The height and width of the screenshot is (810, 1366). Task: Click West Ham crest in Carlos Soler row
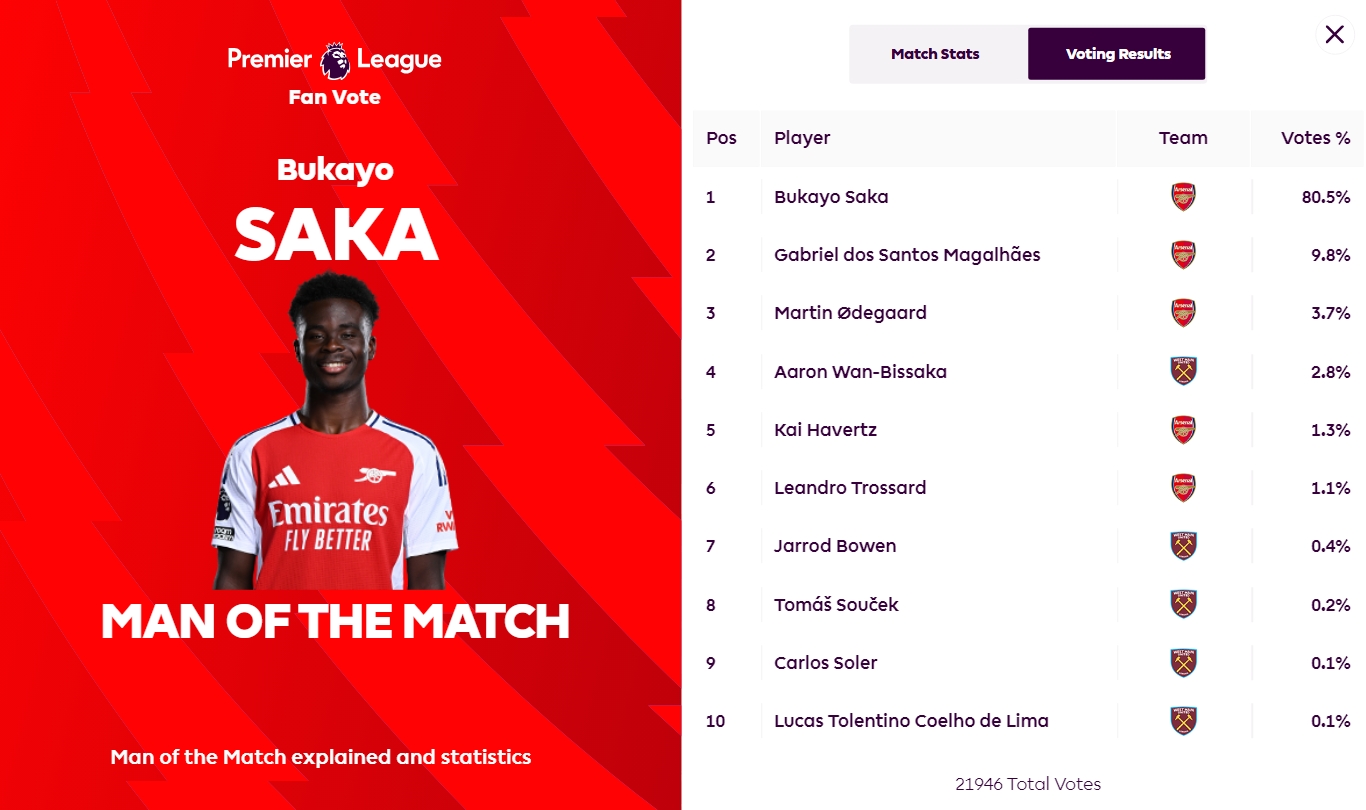pyautogui.click(x=1183, y=662)
